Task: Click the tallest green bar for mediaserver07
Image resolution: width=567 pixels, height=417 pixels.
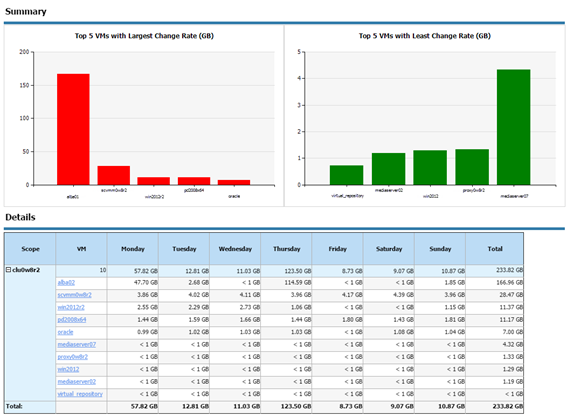Action: click(x=513, y=127)
